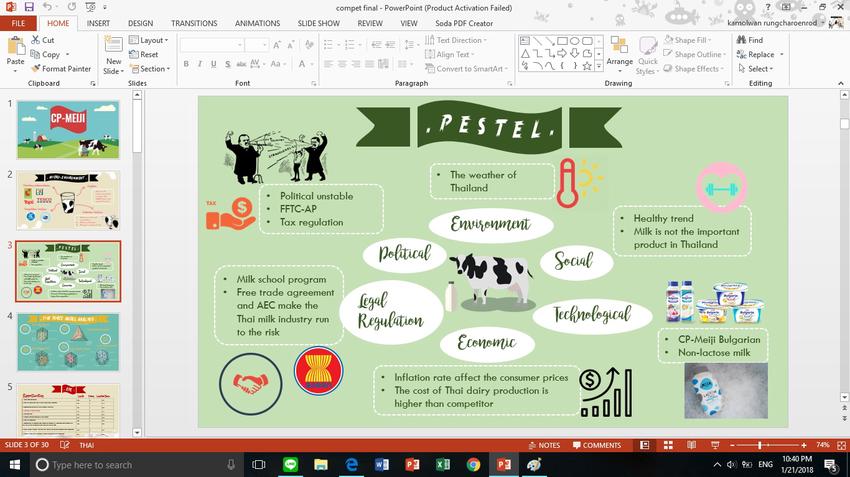Open Windows Start menu
The image size is (850, 477).
coord(15,465)
